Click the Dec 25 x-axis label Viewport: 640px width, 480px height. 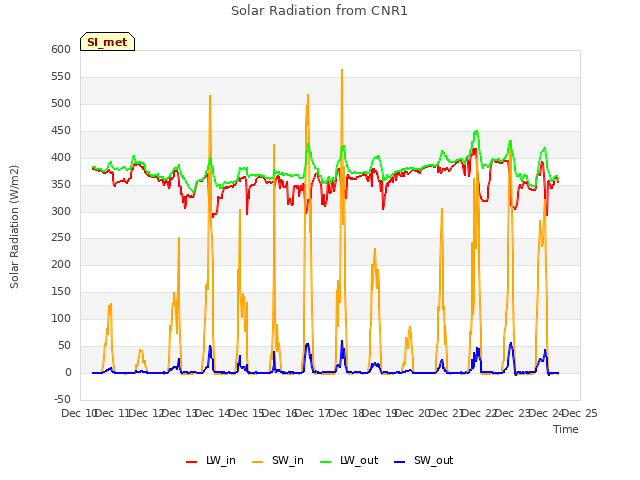(580, 413)
